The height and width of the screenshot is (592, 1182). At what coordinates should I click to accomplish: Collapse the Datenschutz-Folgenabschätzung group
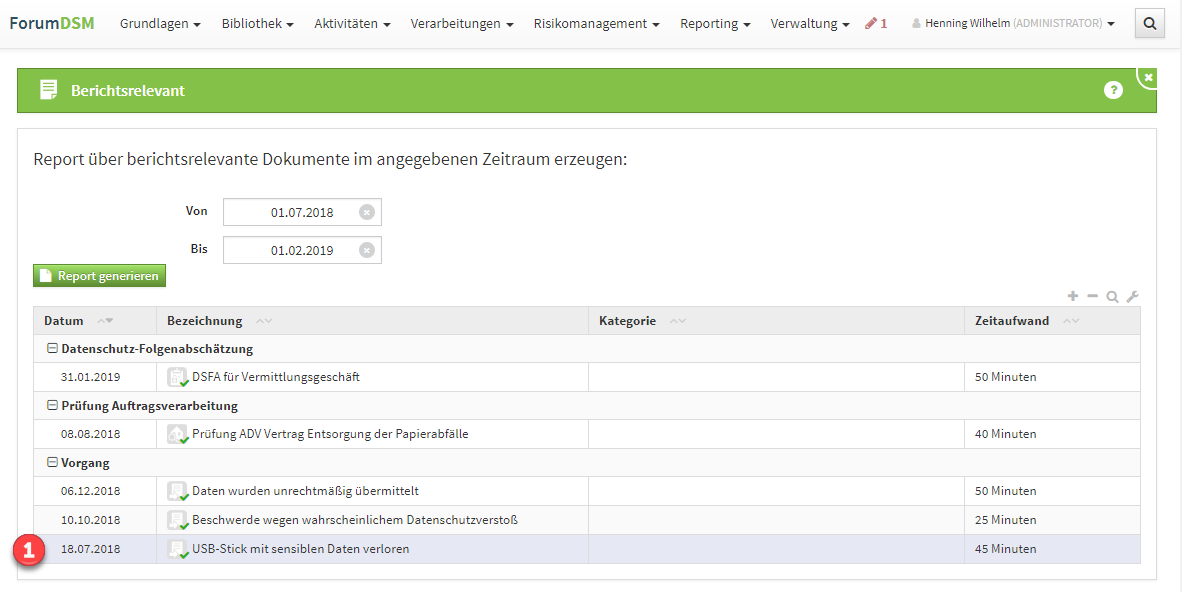coord(52,349)
